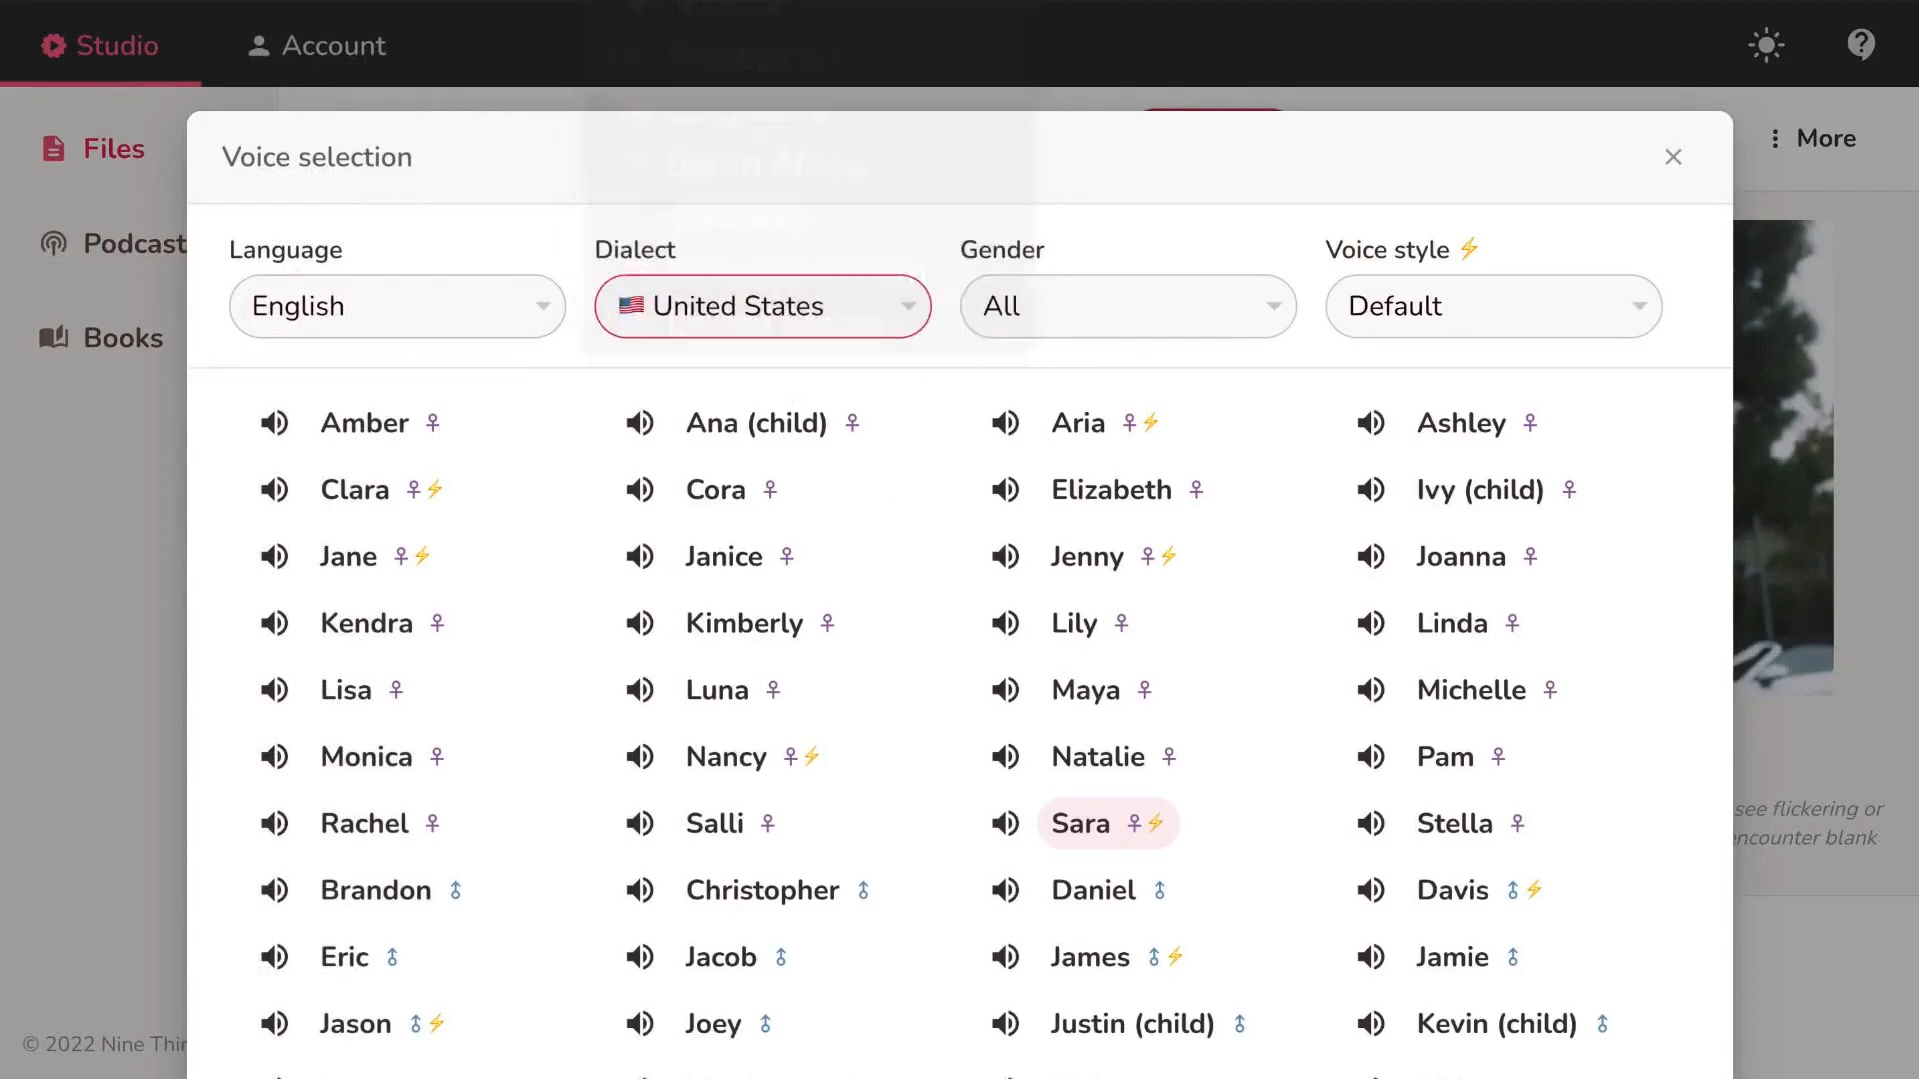Play the Aria voice preview speaker
The width and height of the screenshot is (1919, 1079).
(1005, 423)
